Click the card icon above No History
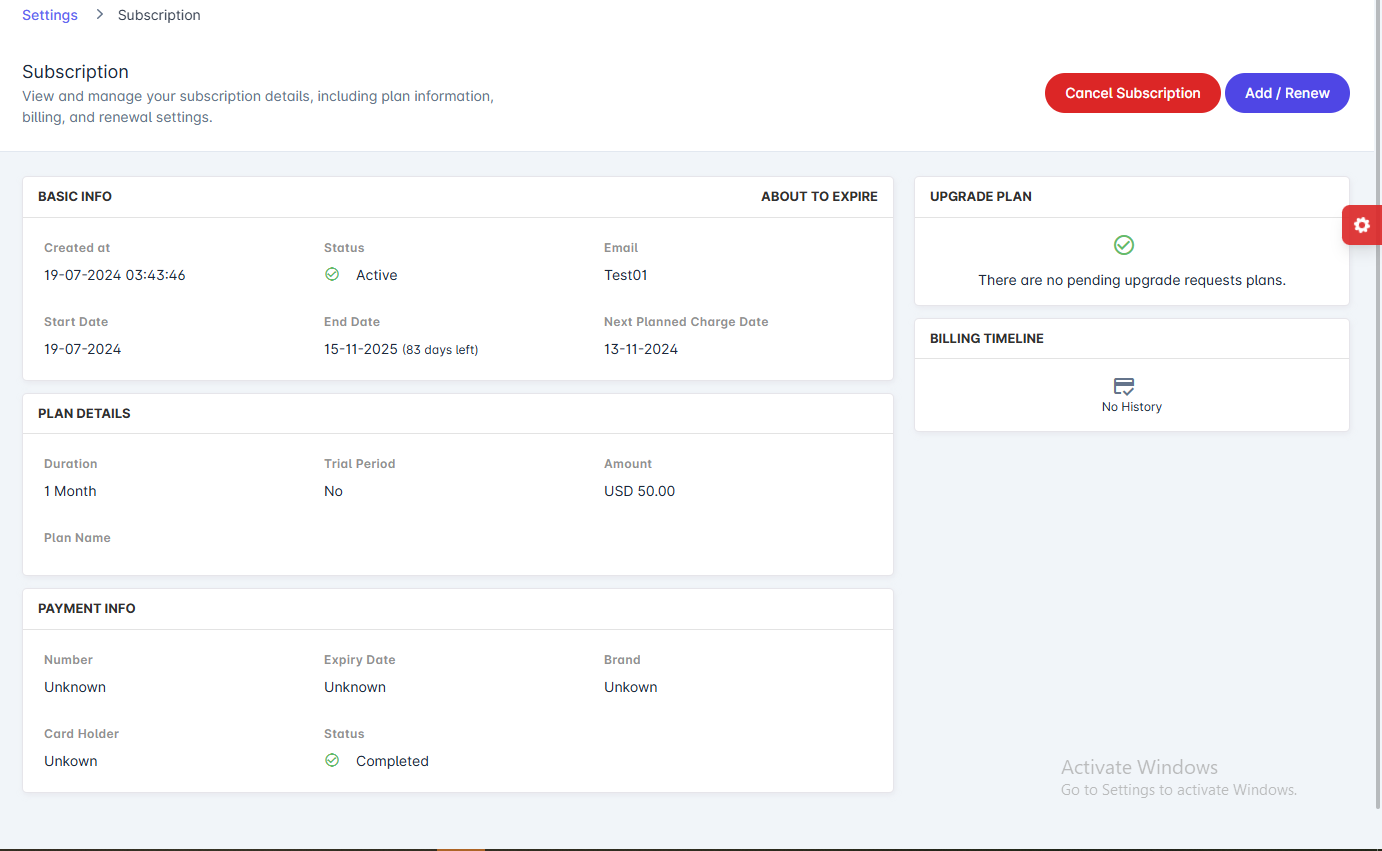This screenshot has height=851, width=1382. pyautogui.click(x=1124, y=386)
